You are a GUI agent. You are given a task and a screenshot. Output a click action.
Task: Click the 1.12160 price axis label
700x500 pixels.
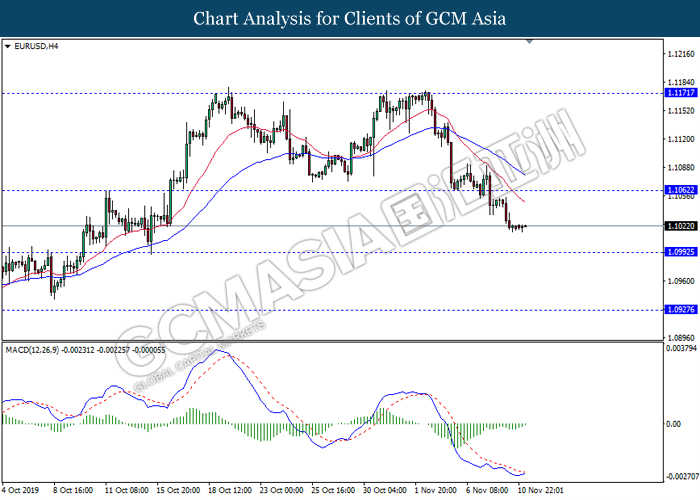(681, 54)
